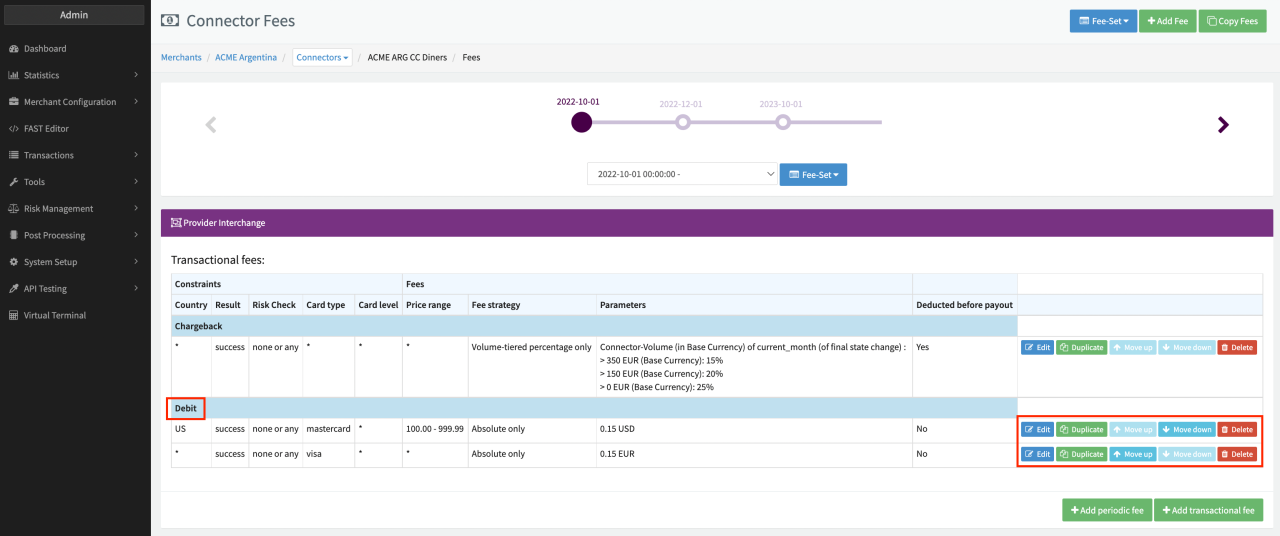Click the API Testing rocket icon
Image resolution: width=1280 pixels, height=536 pixels.
tap(14, 289)
